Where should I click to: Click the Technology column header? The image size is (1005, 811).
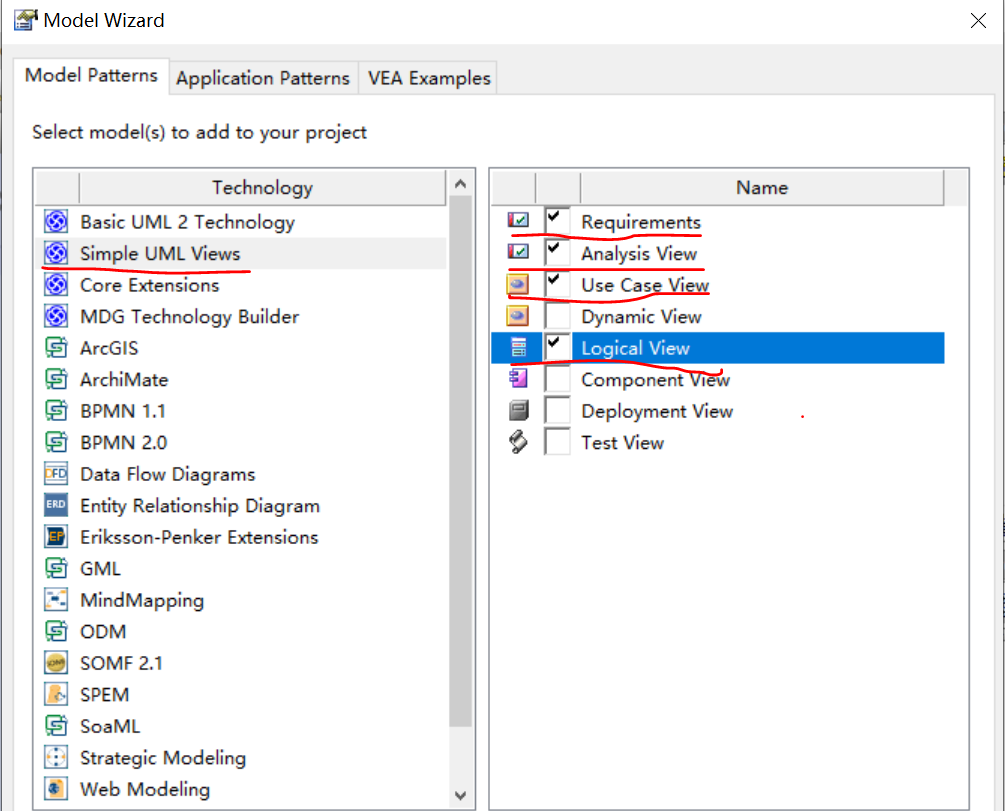click(x=262, y=187)
